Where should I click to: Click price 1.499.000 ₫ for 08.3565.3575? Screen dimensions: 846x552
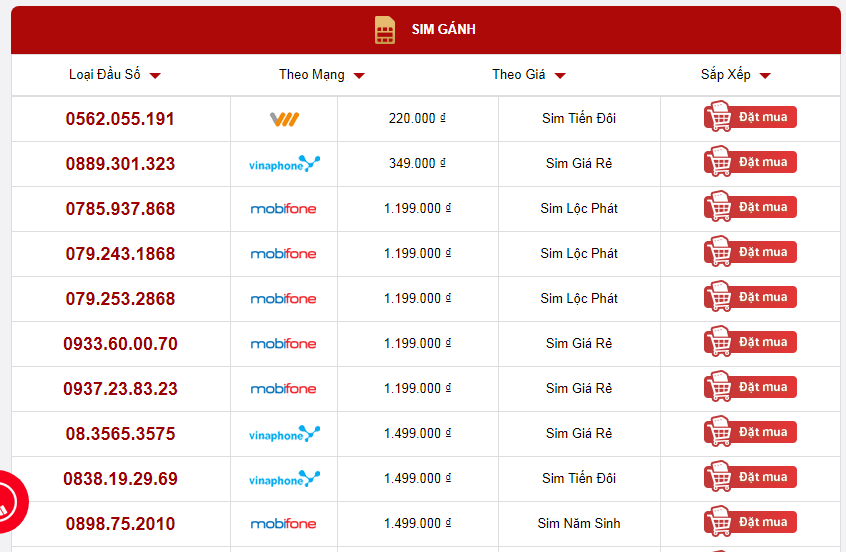417,433
